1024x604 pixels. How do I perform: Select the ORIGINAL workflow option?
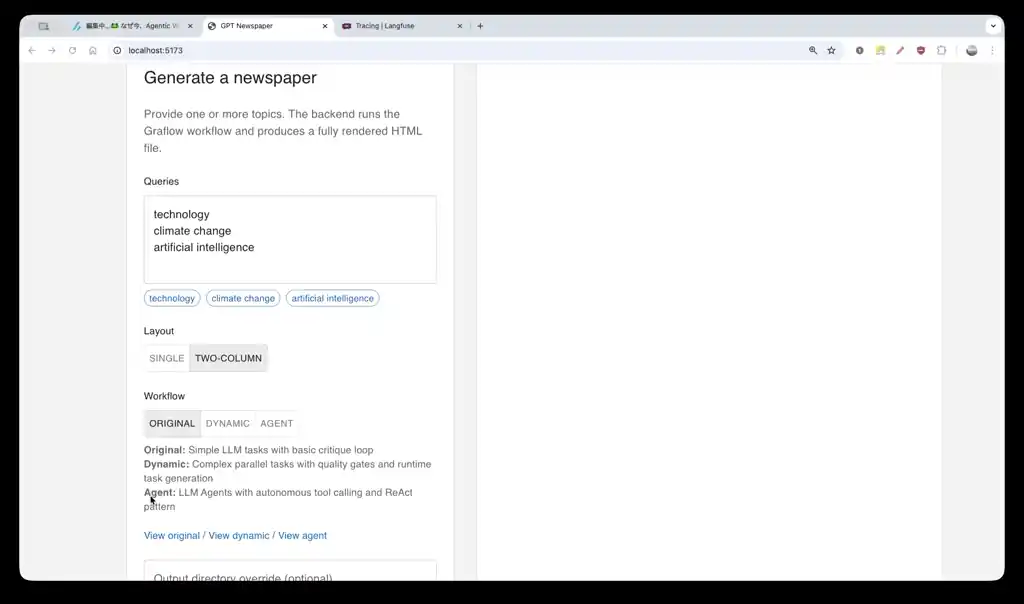pos(172,424)
